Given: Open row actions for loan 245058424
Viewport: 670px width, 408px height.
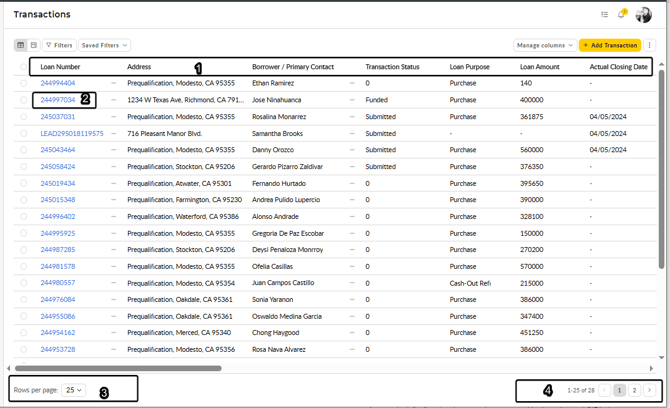Looking at the screenshot, I should pyautogui.click(x=113, y=167).
